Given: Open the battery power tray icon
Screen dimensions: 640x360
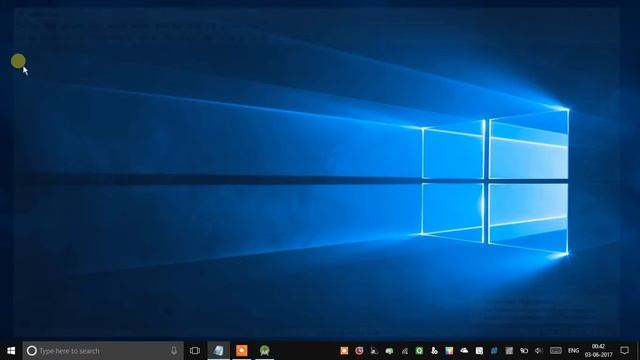Looking at the screenshot, I should click(x=524, y=351).
